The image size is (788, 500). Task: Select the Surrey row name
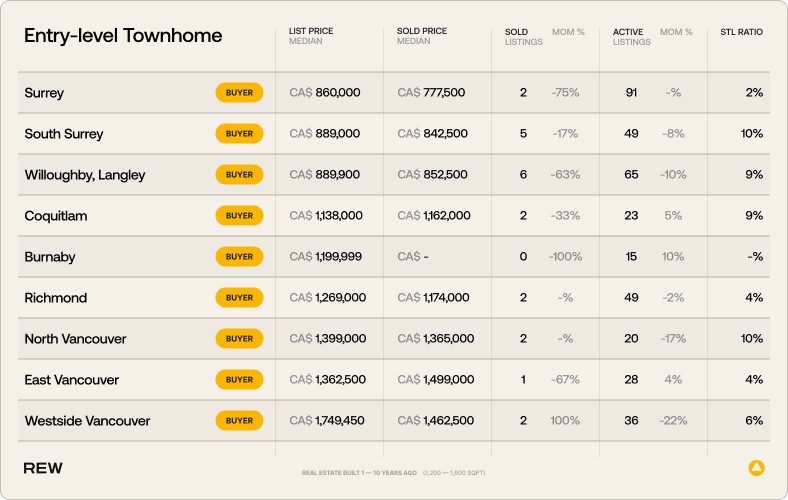(44, 93)
